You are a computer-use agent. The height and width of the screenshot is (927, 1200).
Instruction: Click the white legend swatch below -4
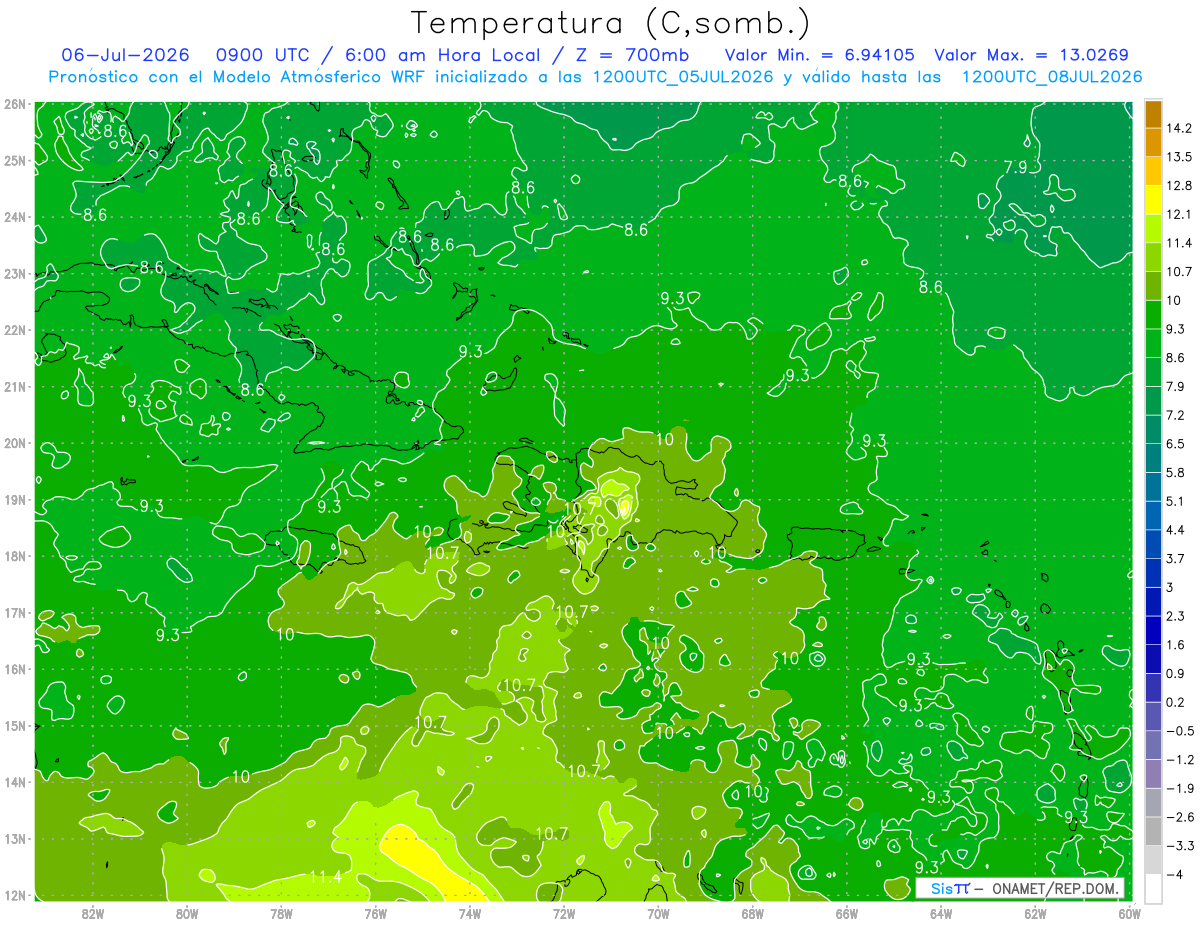[1153, 888]
